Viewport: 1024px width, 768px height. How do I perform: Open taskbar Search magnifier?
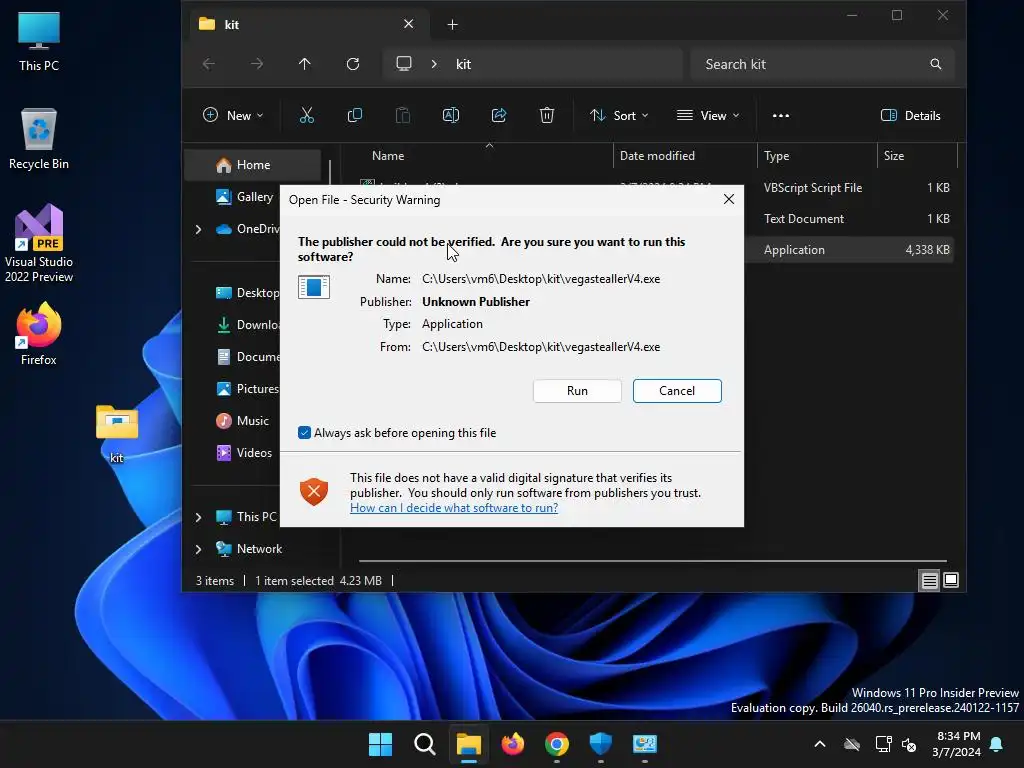pos(424,744)
